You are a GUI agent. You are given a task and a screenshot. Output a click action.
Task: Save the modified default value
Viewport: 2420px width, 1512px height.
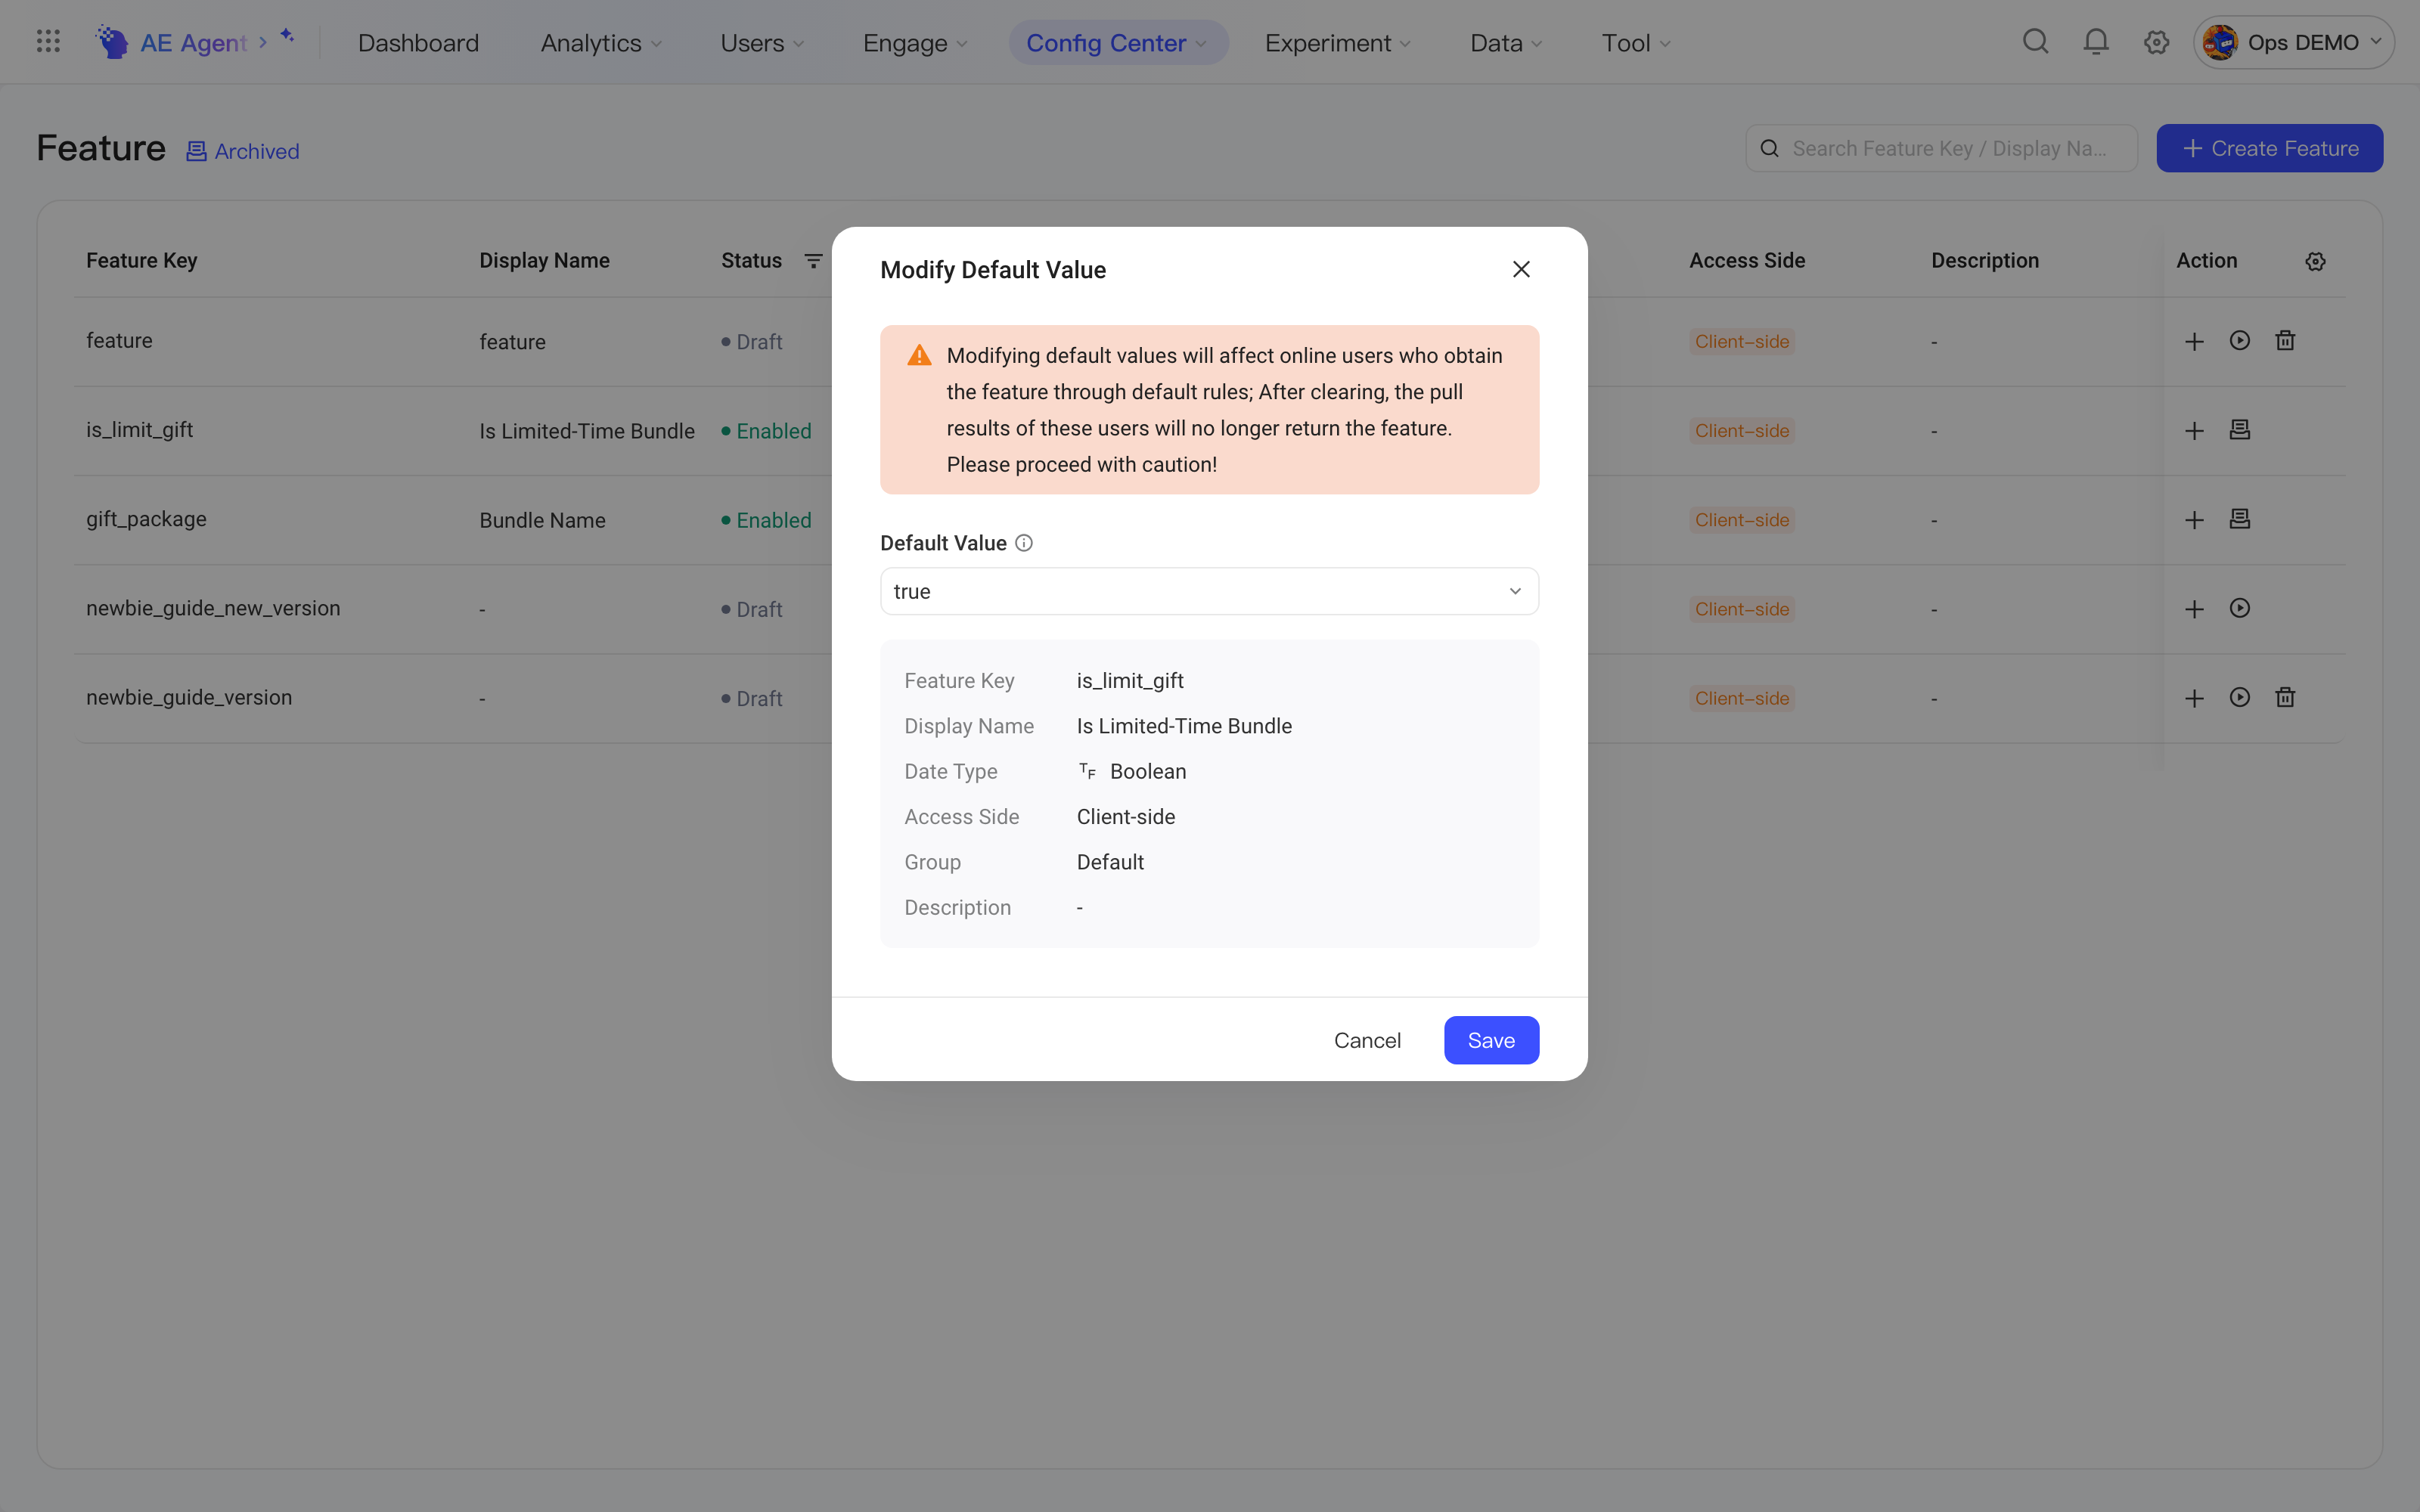coord(1491,1040)
